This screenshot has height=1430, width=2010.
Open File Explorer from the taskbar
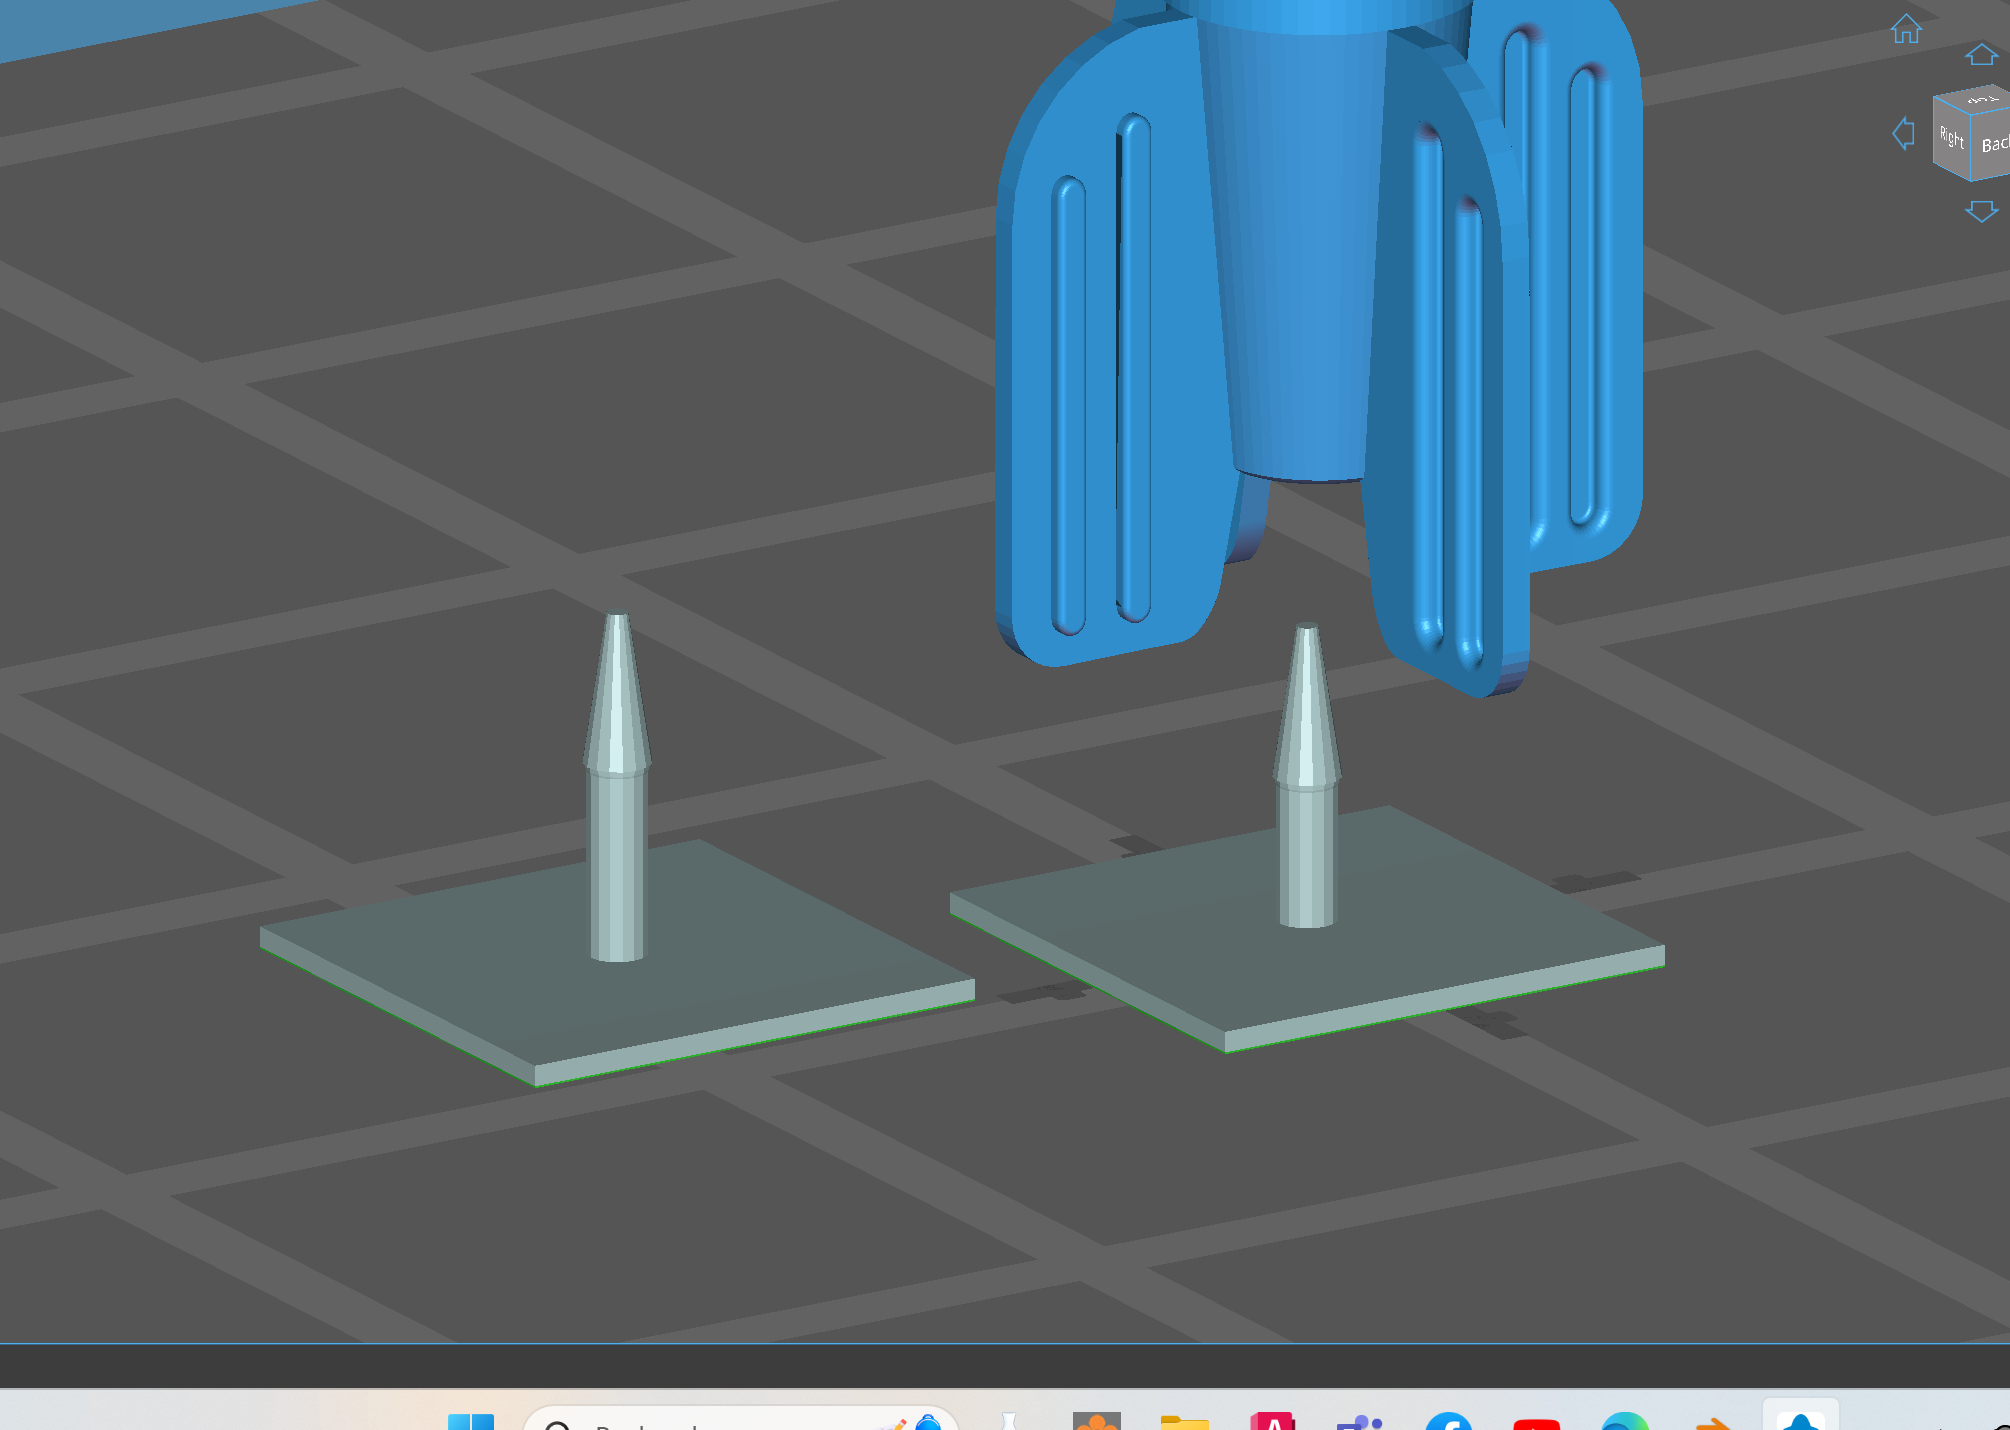tap(1185, 1422)
